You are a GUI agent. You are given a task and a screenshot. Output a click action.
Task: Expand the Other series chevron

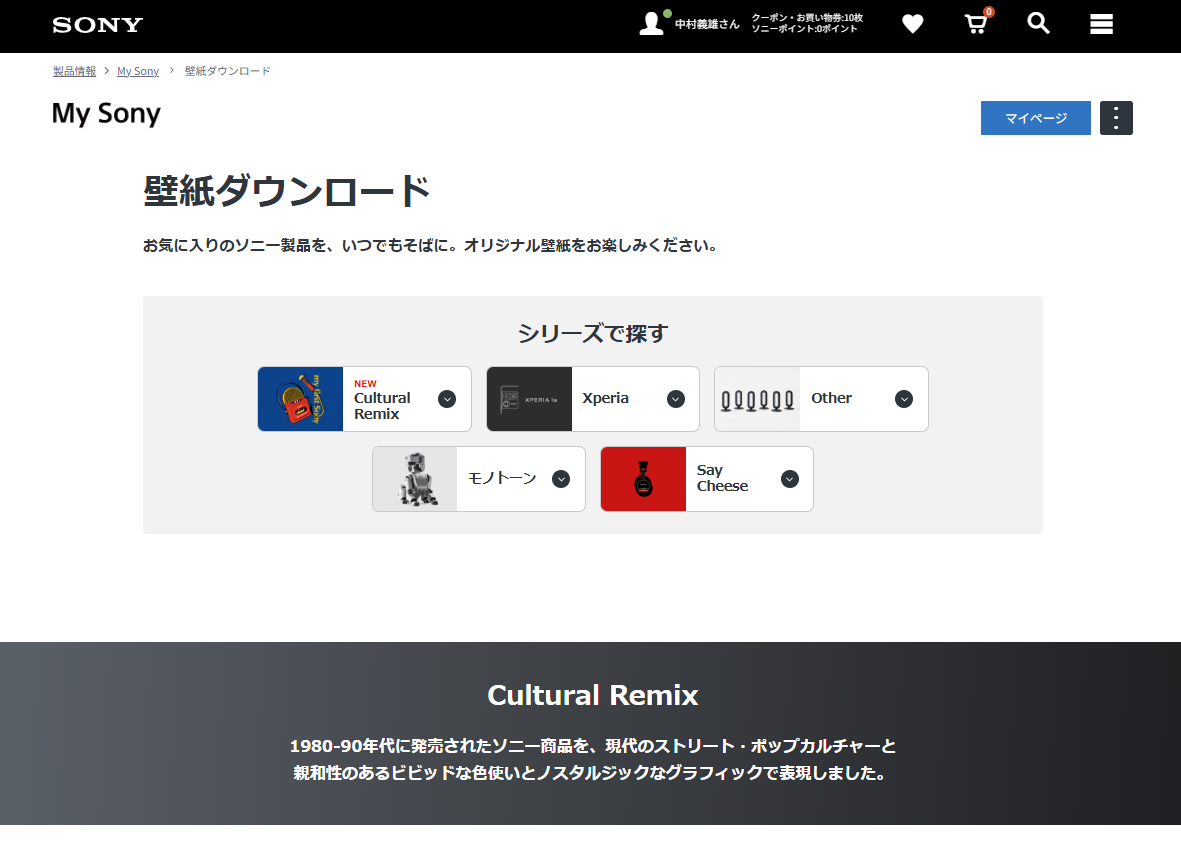click(904, 399)
